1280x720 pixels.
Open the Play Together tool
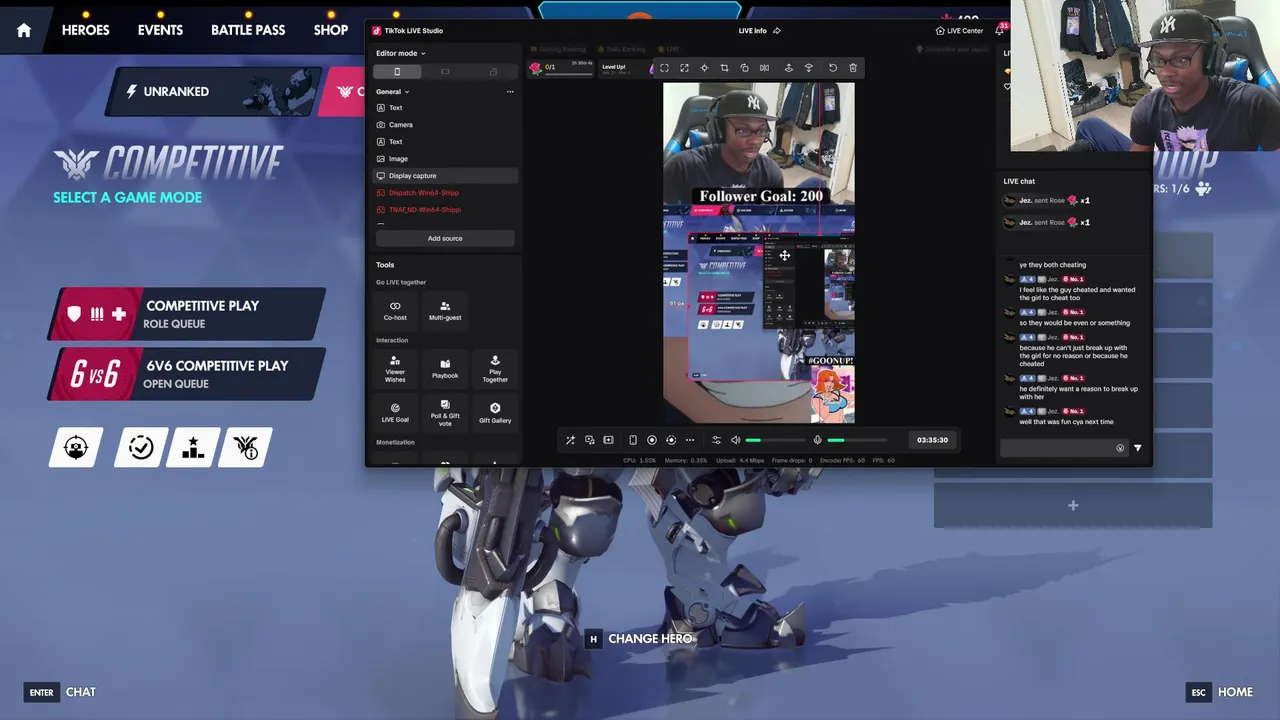pyautogui.click(x=495, y=368)
